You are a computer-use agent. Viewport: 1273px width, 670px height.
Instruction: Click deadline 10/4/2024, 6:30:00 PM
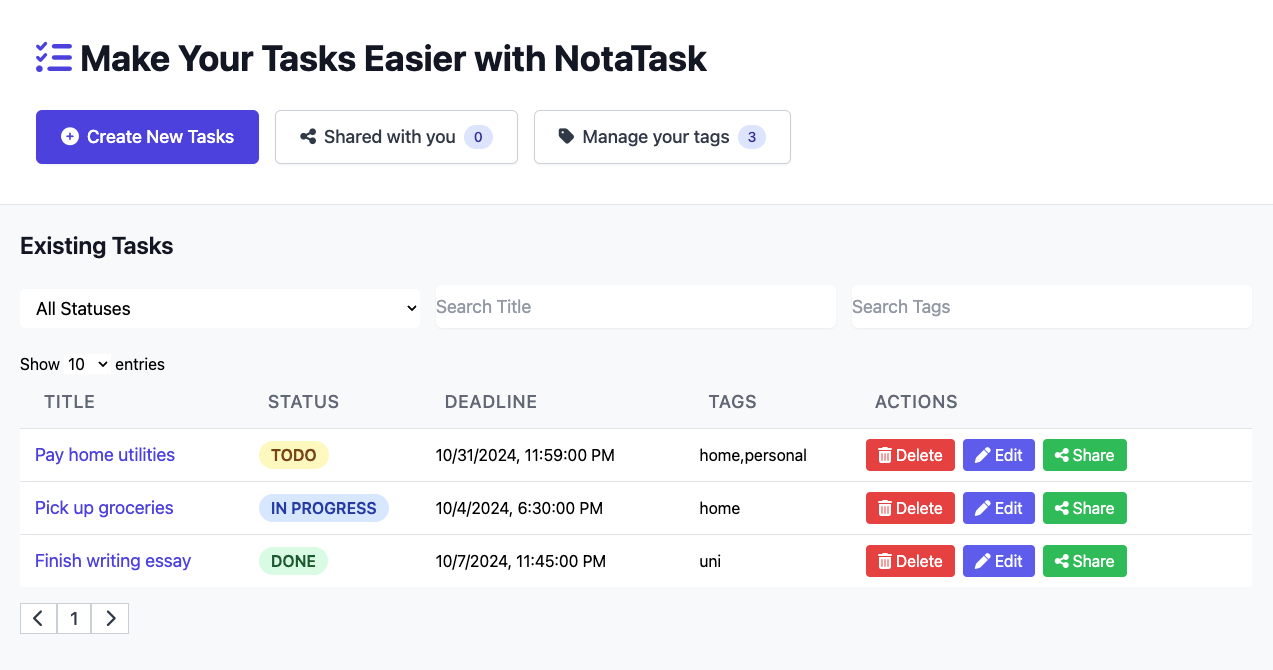tap(519, 508)
